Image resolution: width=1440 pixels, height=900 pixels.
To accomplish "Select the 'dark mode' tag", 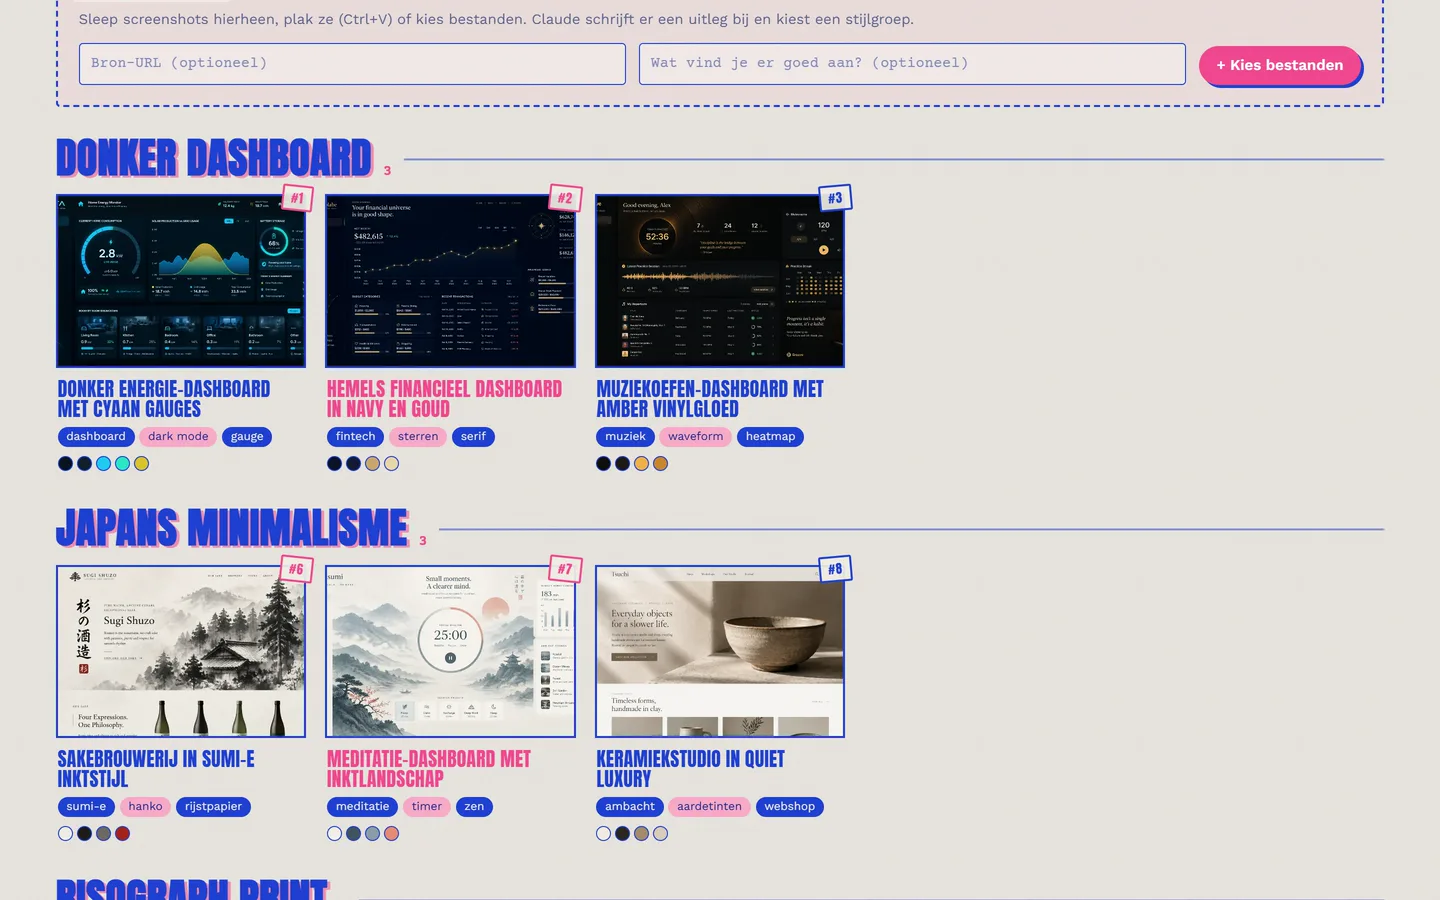I will click(178, 437).
